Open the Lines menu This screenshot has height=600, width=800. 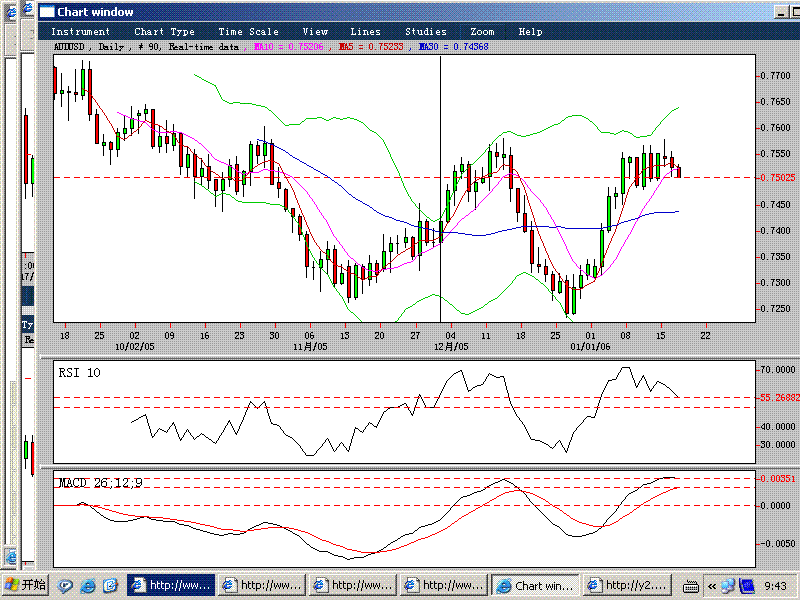click(x=365, y=32)
